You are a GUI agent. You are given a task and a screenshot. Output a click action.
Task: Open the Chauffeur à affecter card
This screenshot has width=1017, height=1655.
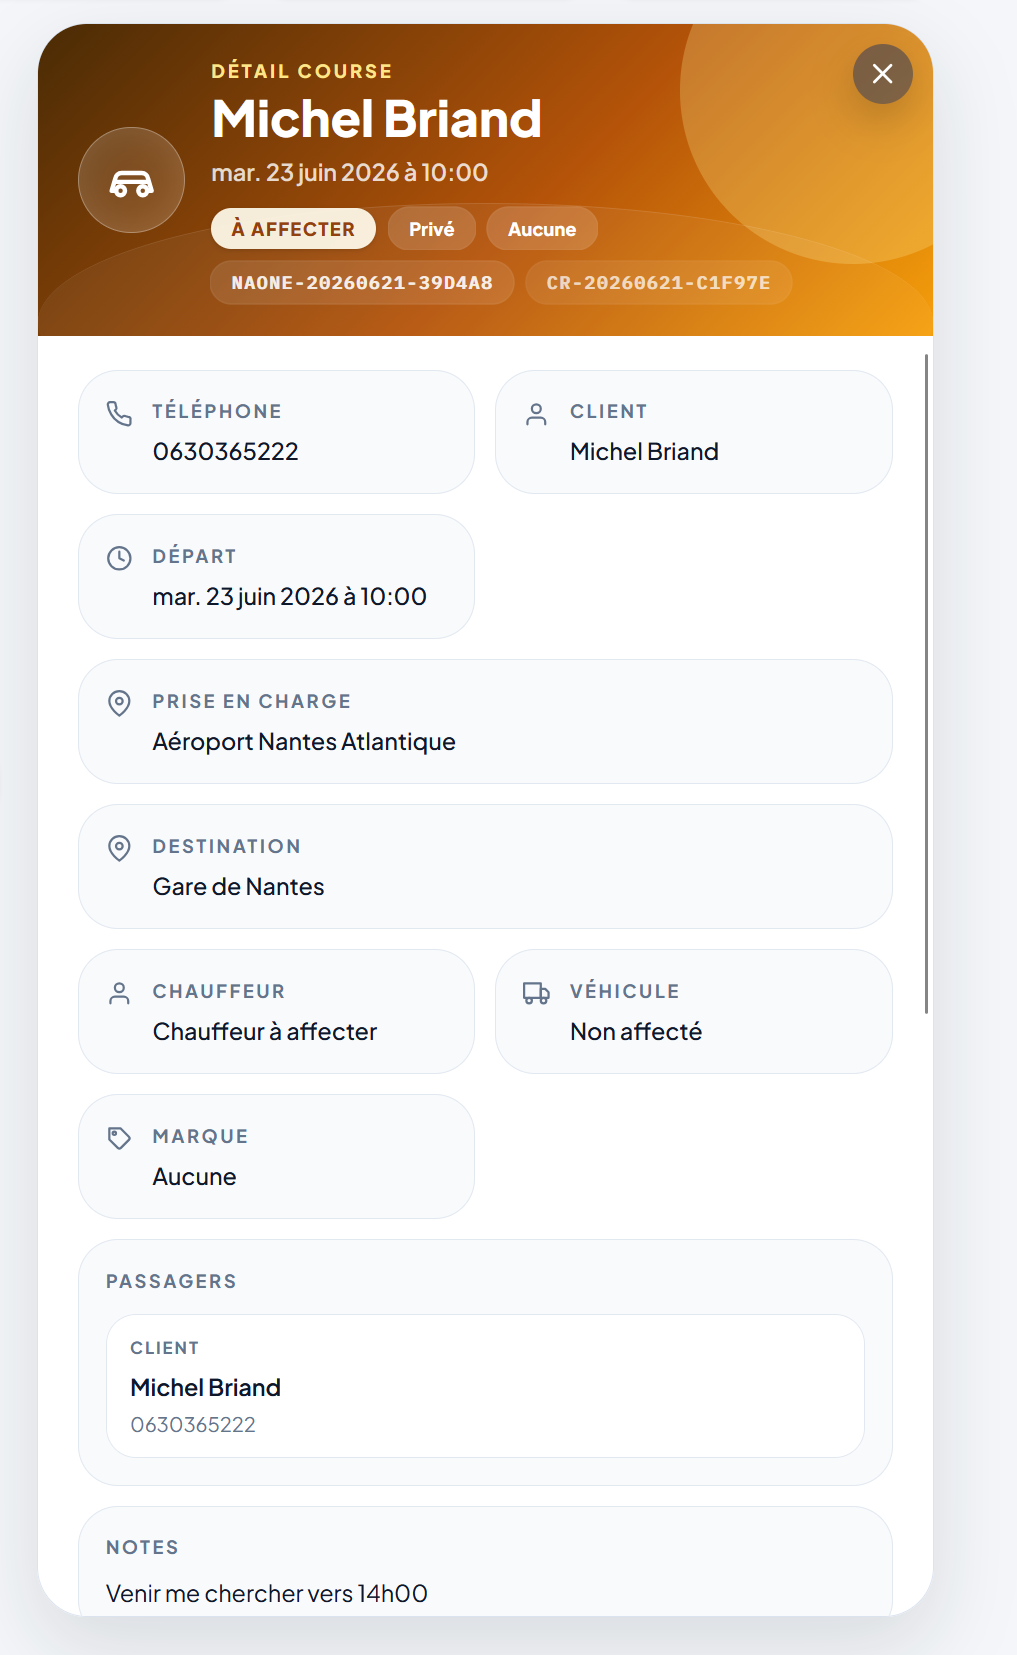click(276, 1011)
